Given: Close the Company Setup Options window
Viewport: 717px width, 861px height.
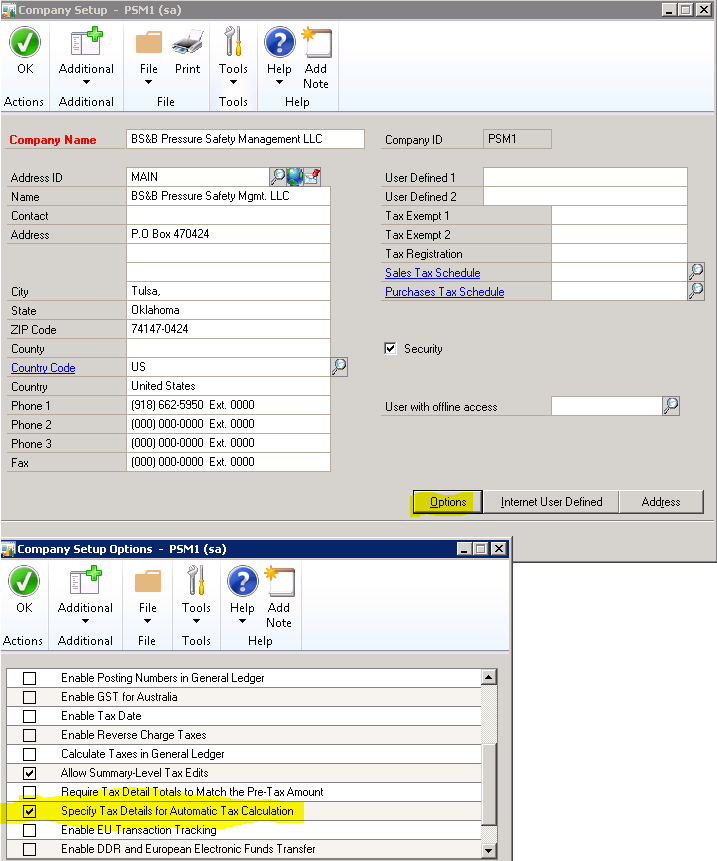Looking at the screenshot, I should pyautogui.click(x=498, y=549).
